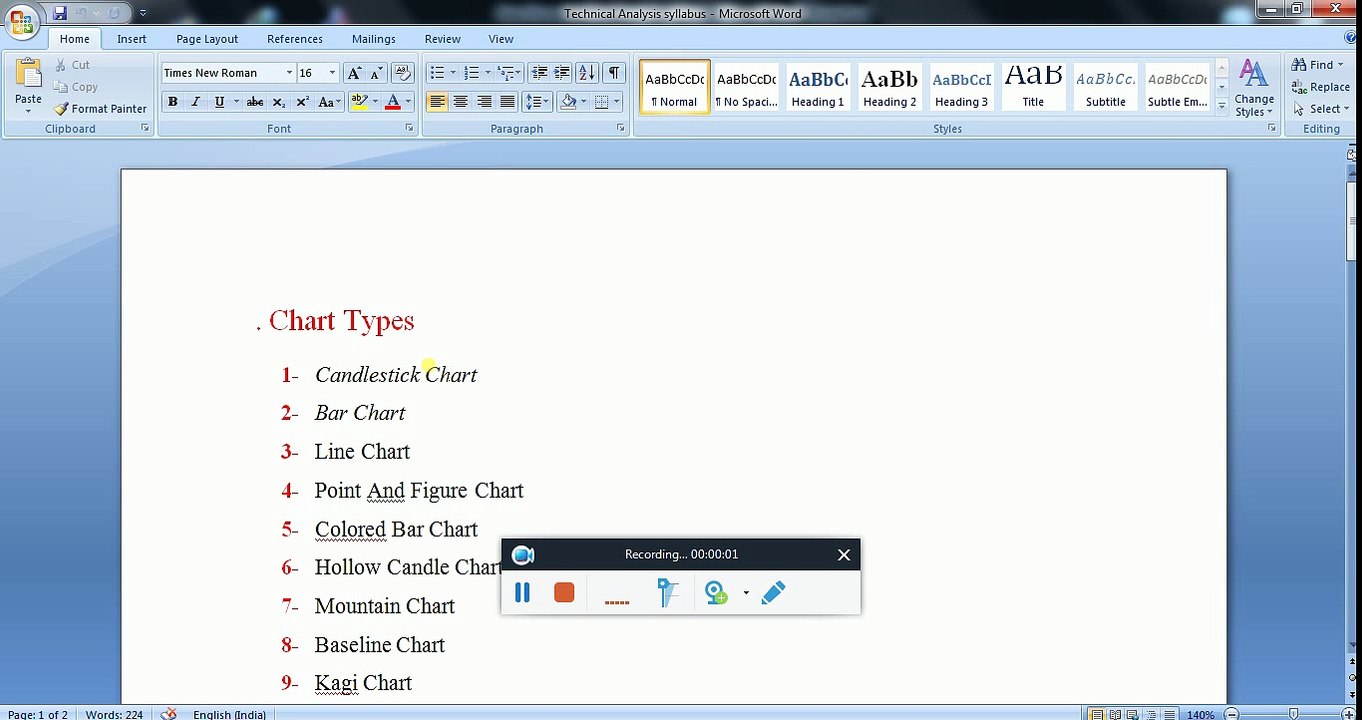The width and height of the screenshot is (1362, 720).
Task: Toggle underline formatting
Action: tap(219, 102)
